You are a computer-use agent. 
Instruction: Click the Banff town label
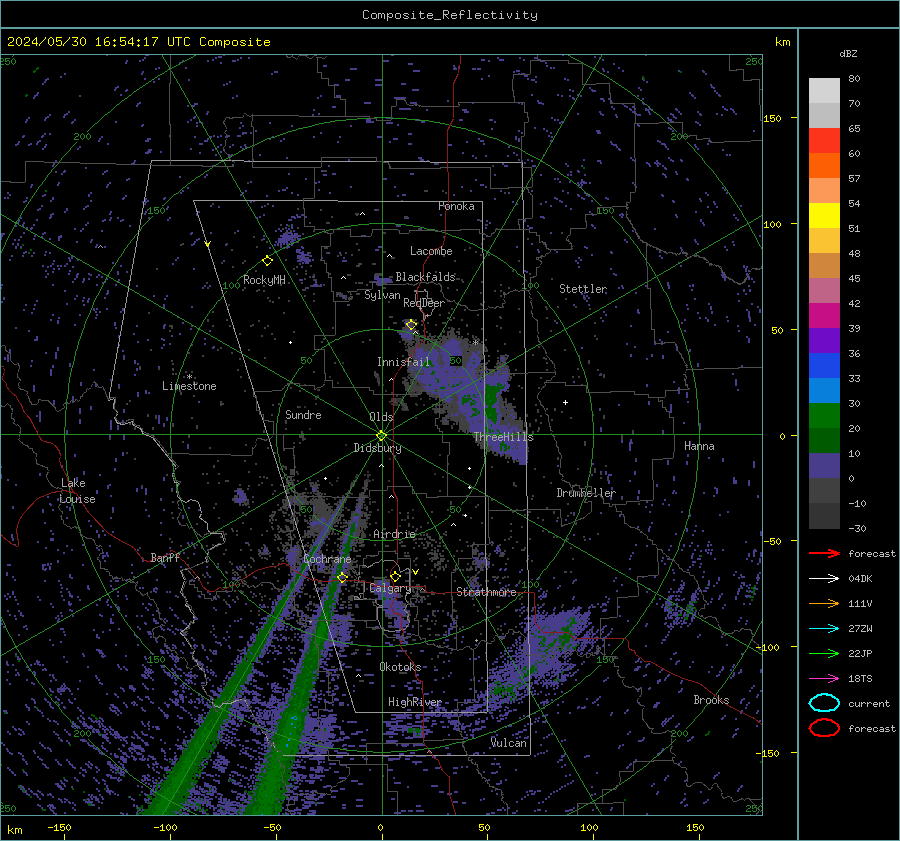click(x=165, y=557)
